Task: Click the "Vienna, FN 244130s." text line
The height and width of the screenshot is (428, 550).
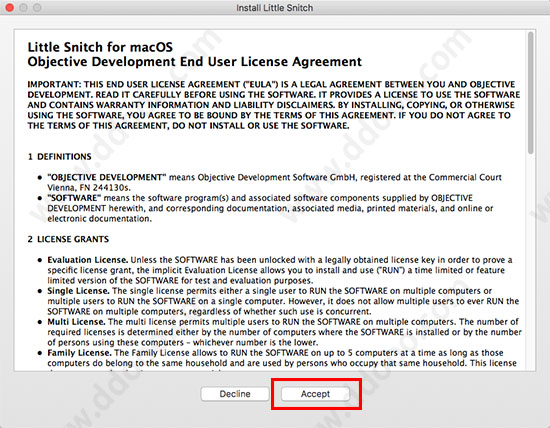Action: 89,187
